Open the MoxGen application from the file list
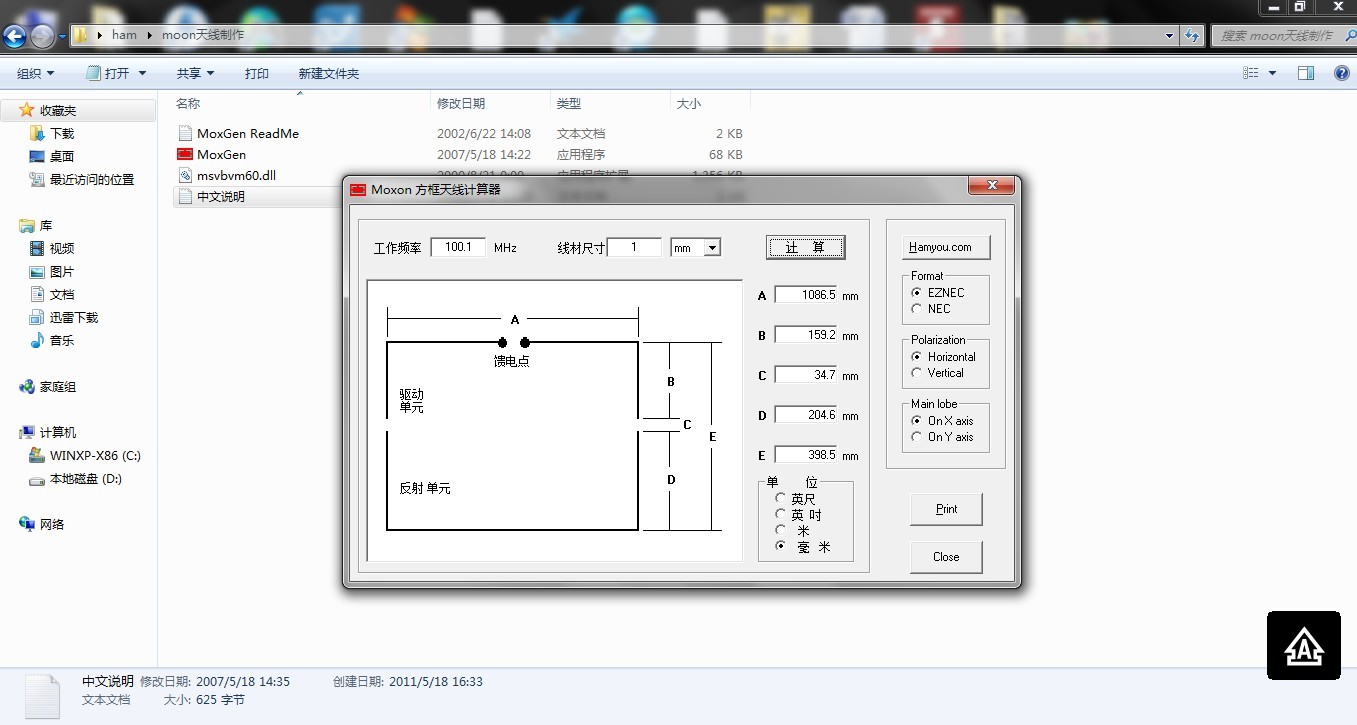Screen dimensions: 1357x725 point(221,154)
